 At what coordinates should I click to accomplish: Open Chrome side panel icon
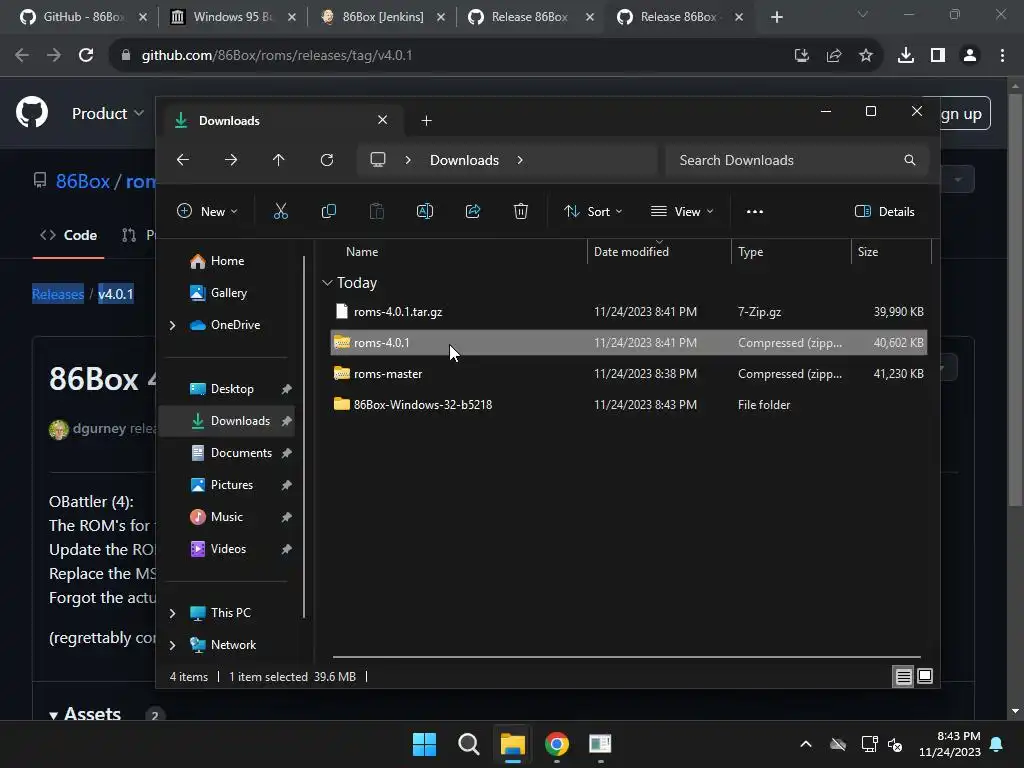point(938,56)
